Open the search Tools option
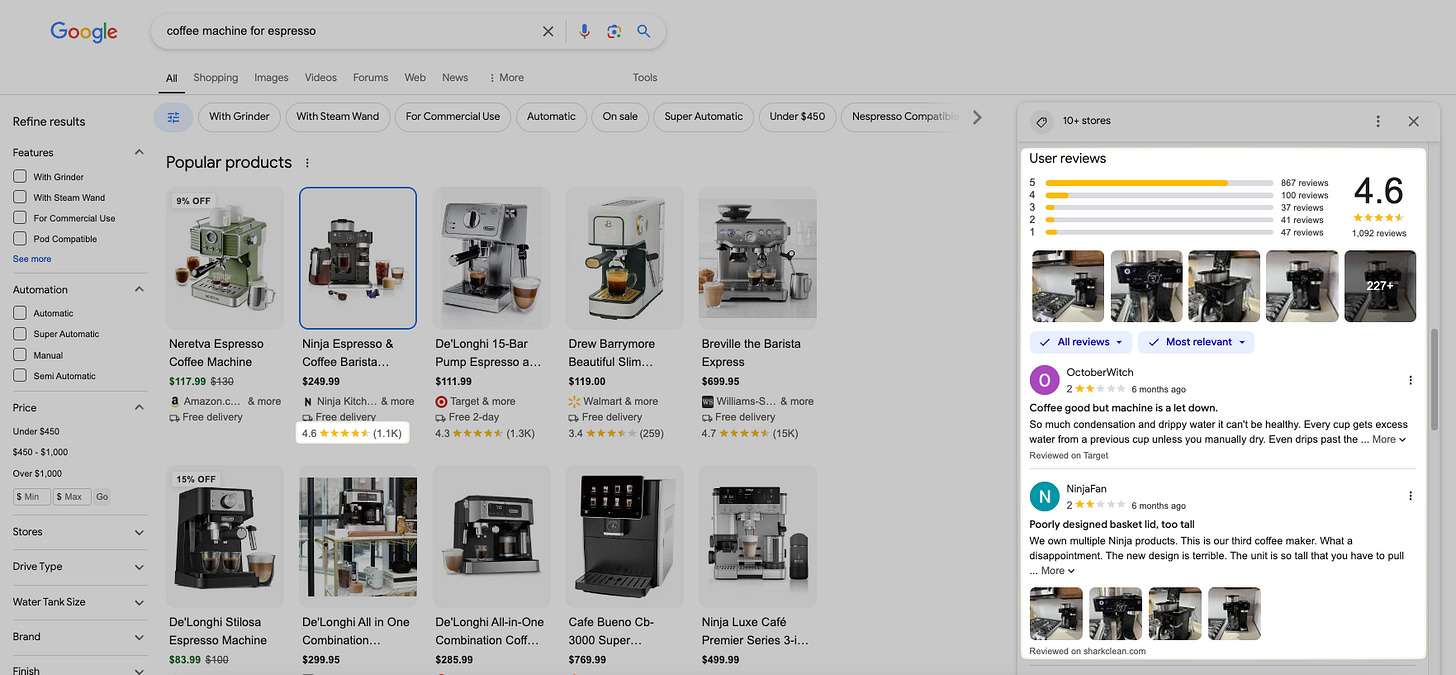 coord(645,78)
